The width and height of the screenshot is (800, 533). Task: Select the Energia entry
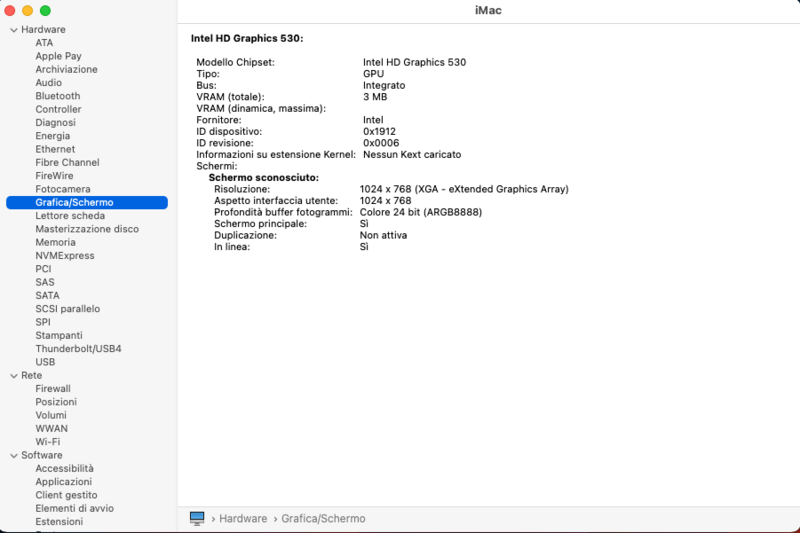click(x=53, y=136)
